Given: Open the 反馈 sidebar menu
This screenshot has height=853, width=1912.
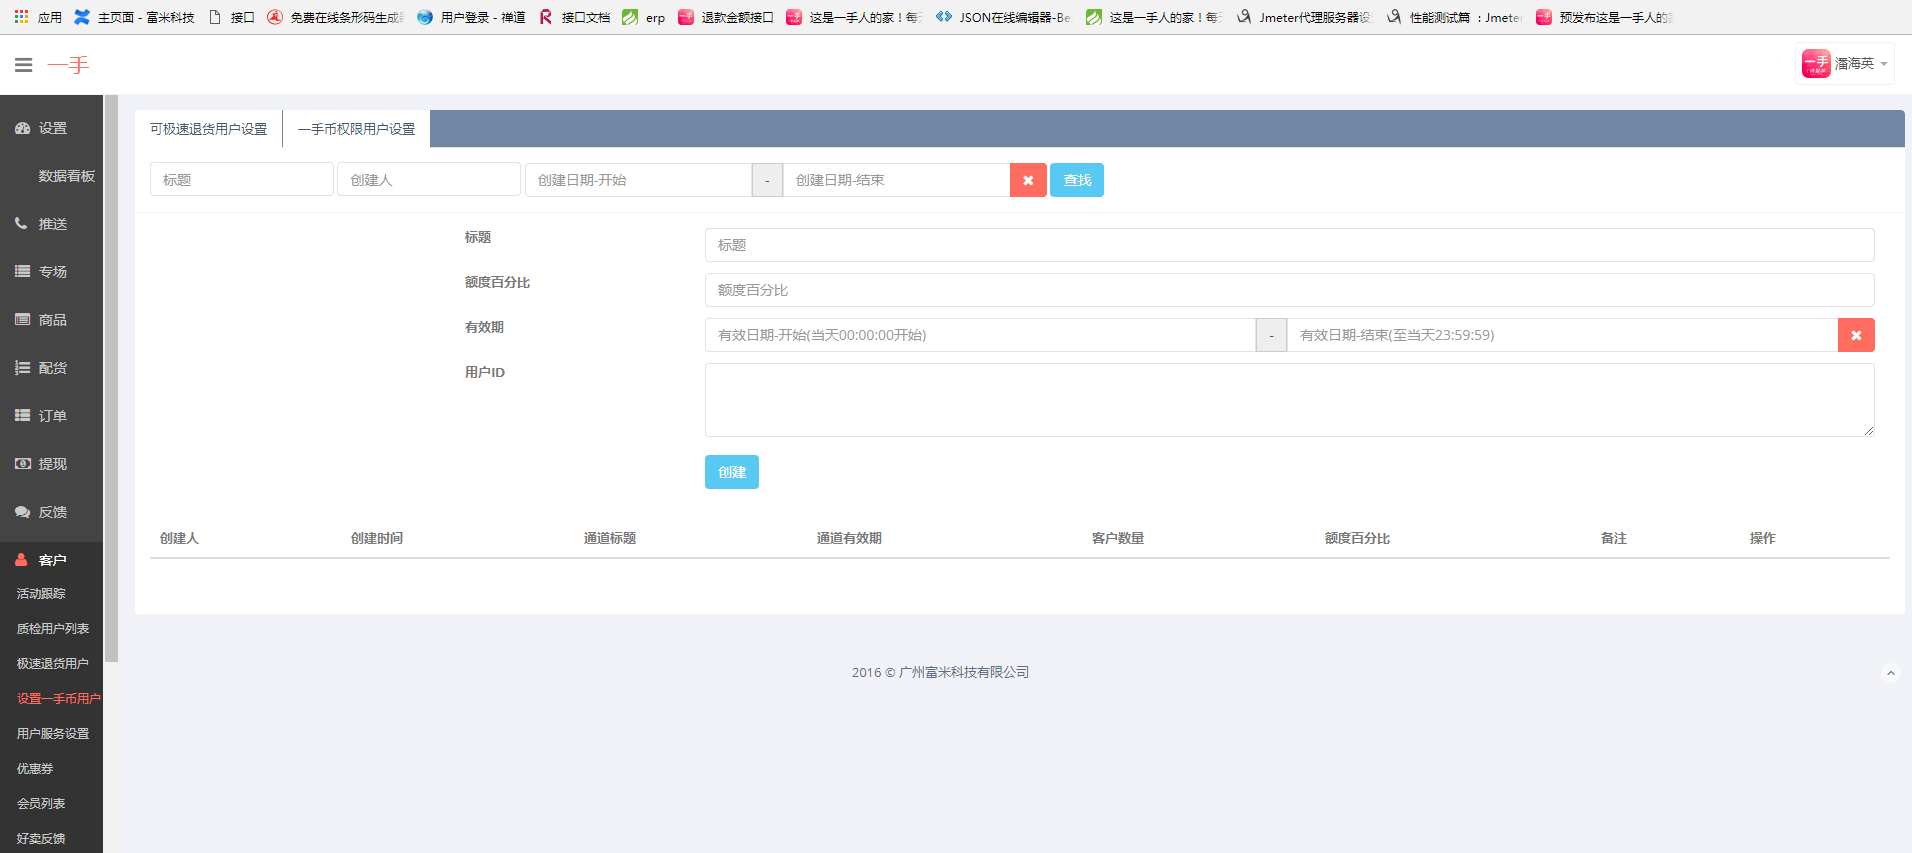Looking at the screenshot, I should tap(51, 512).
